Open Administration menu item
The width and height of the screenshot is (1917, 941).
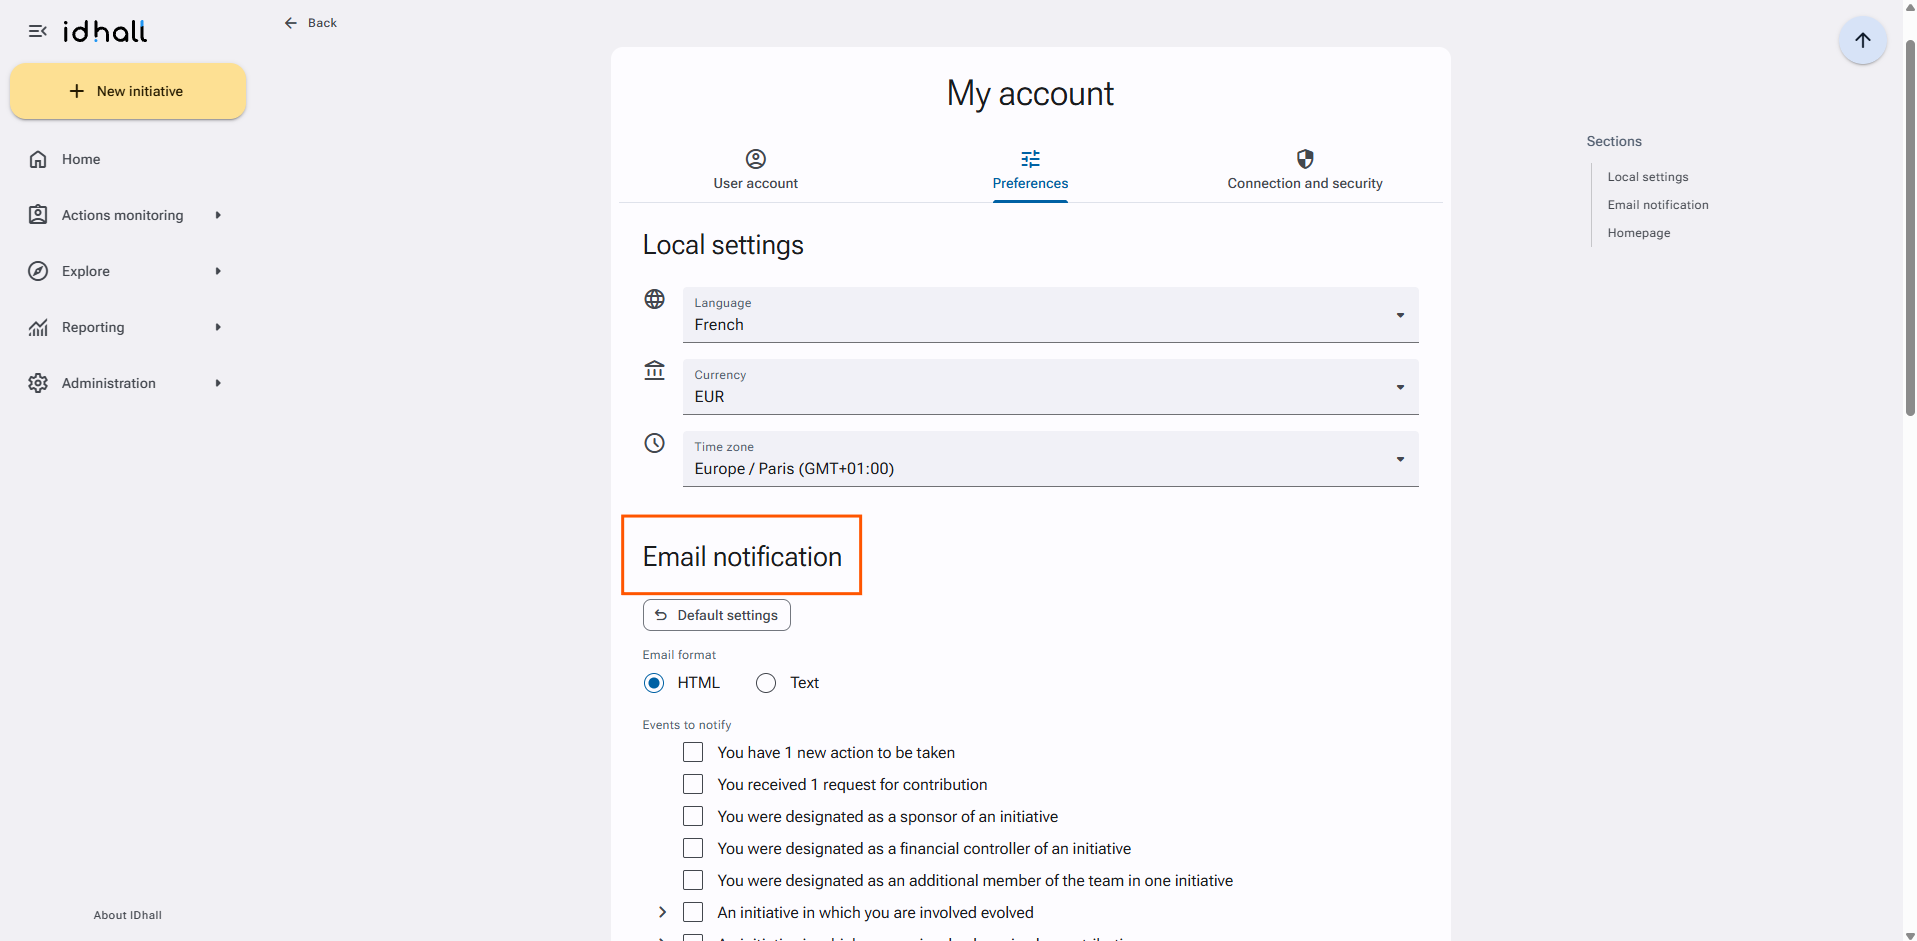pos(128,383)
